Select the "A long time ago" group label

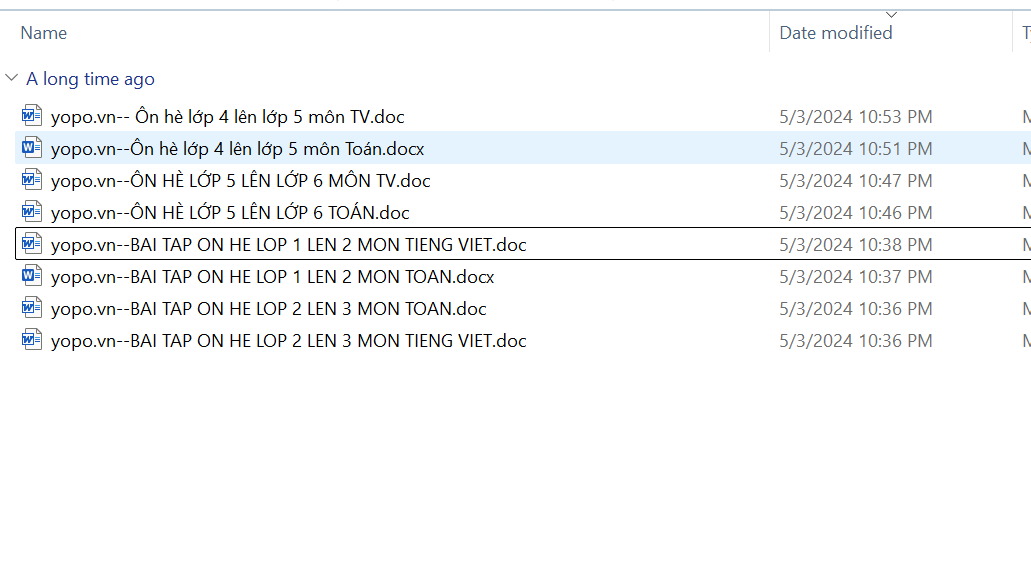[90, 79]
